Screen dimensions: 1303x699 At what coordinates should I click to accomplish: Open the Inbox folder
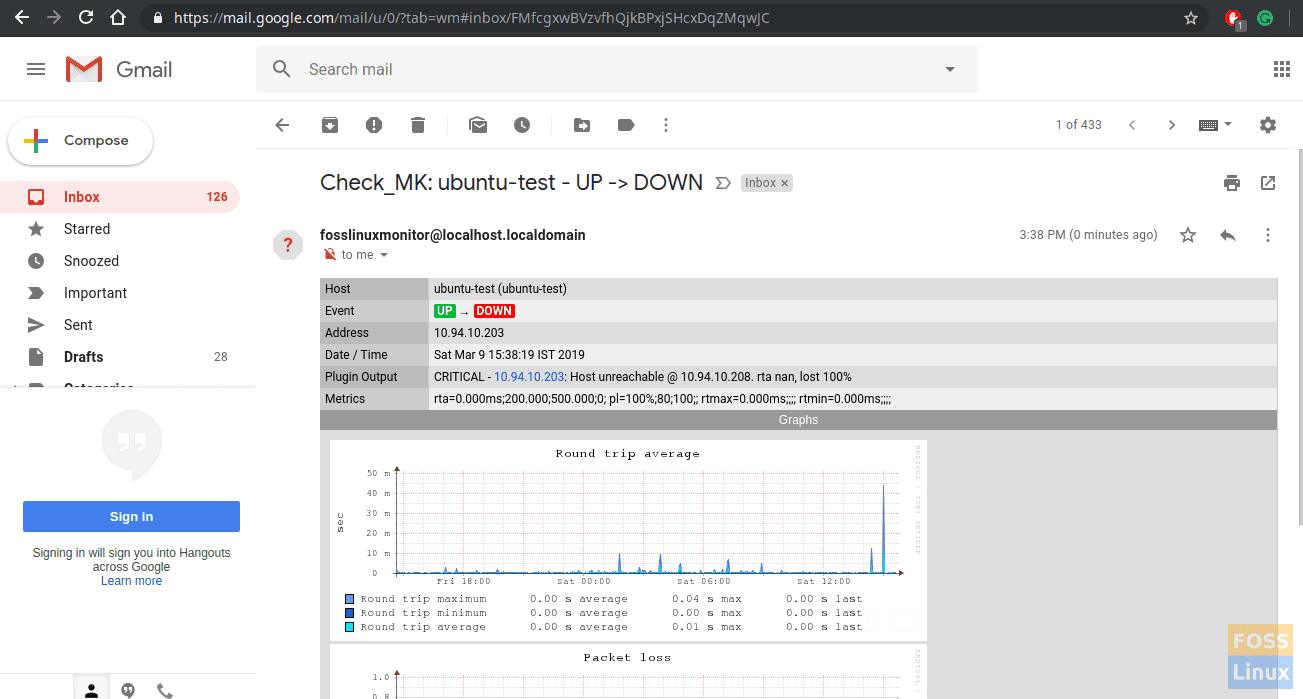tap(120, 197)
